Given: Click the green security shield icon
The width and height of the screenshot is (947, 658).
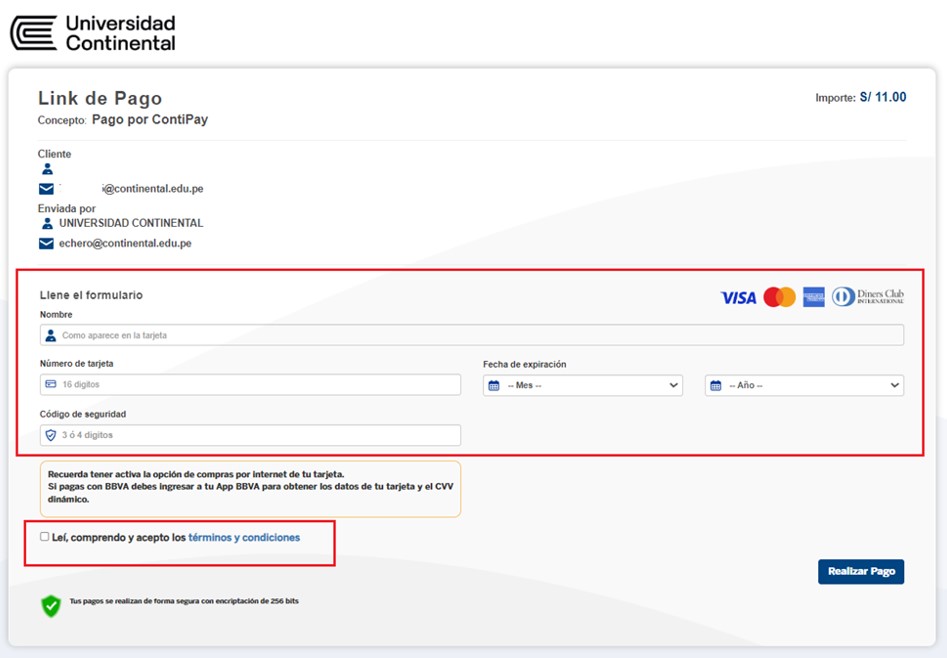Looking at the screenshot, I should [x=50, y=605].
